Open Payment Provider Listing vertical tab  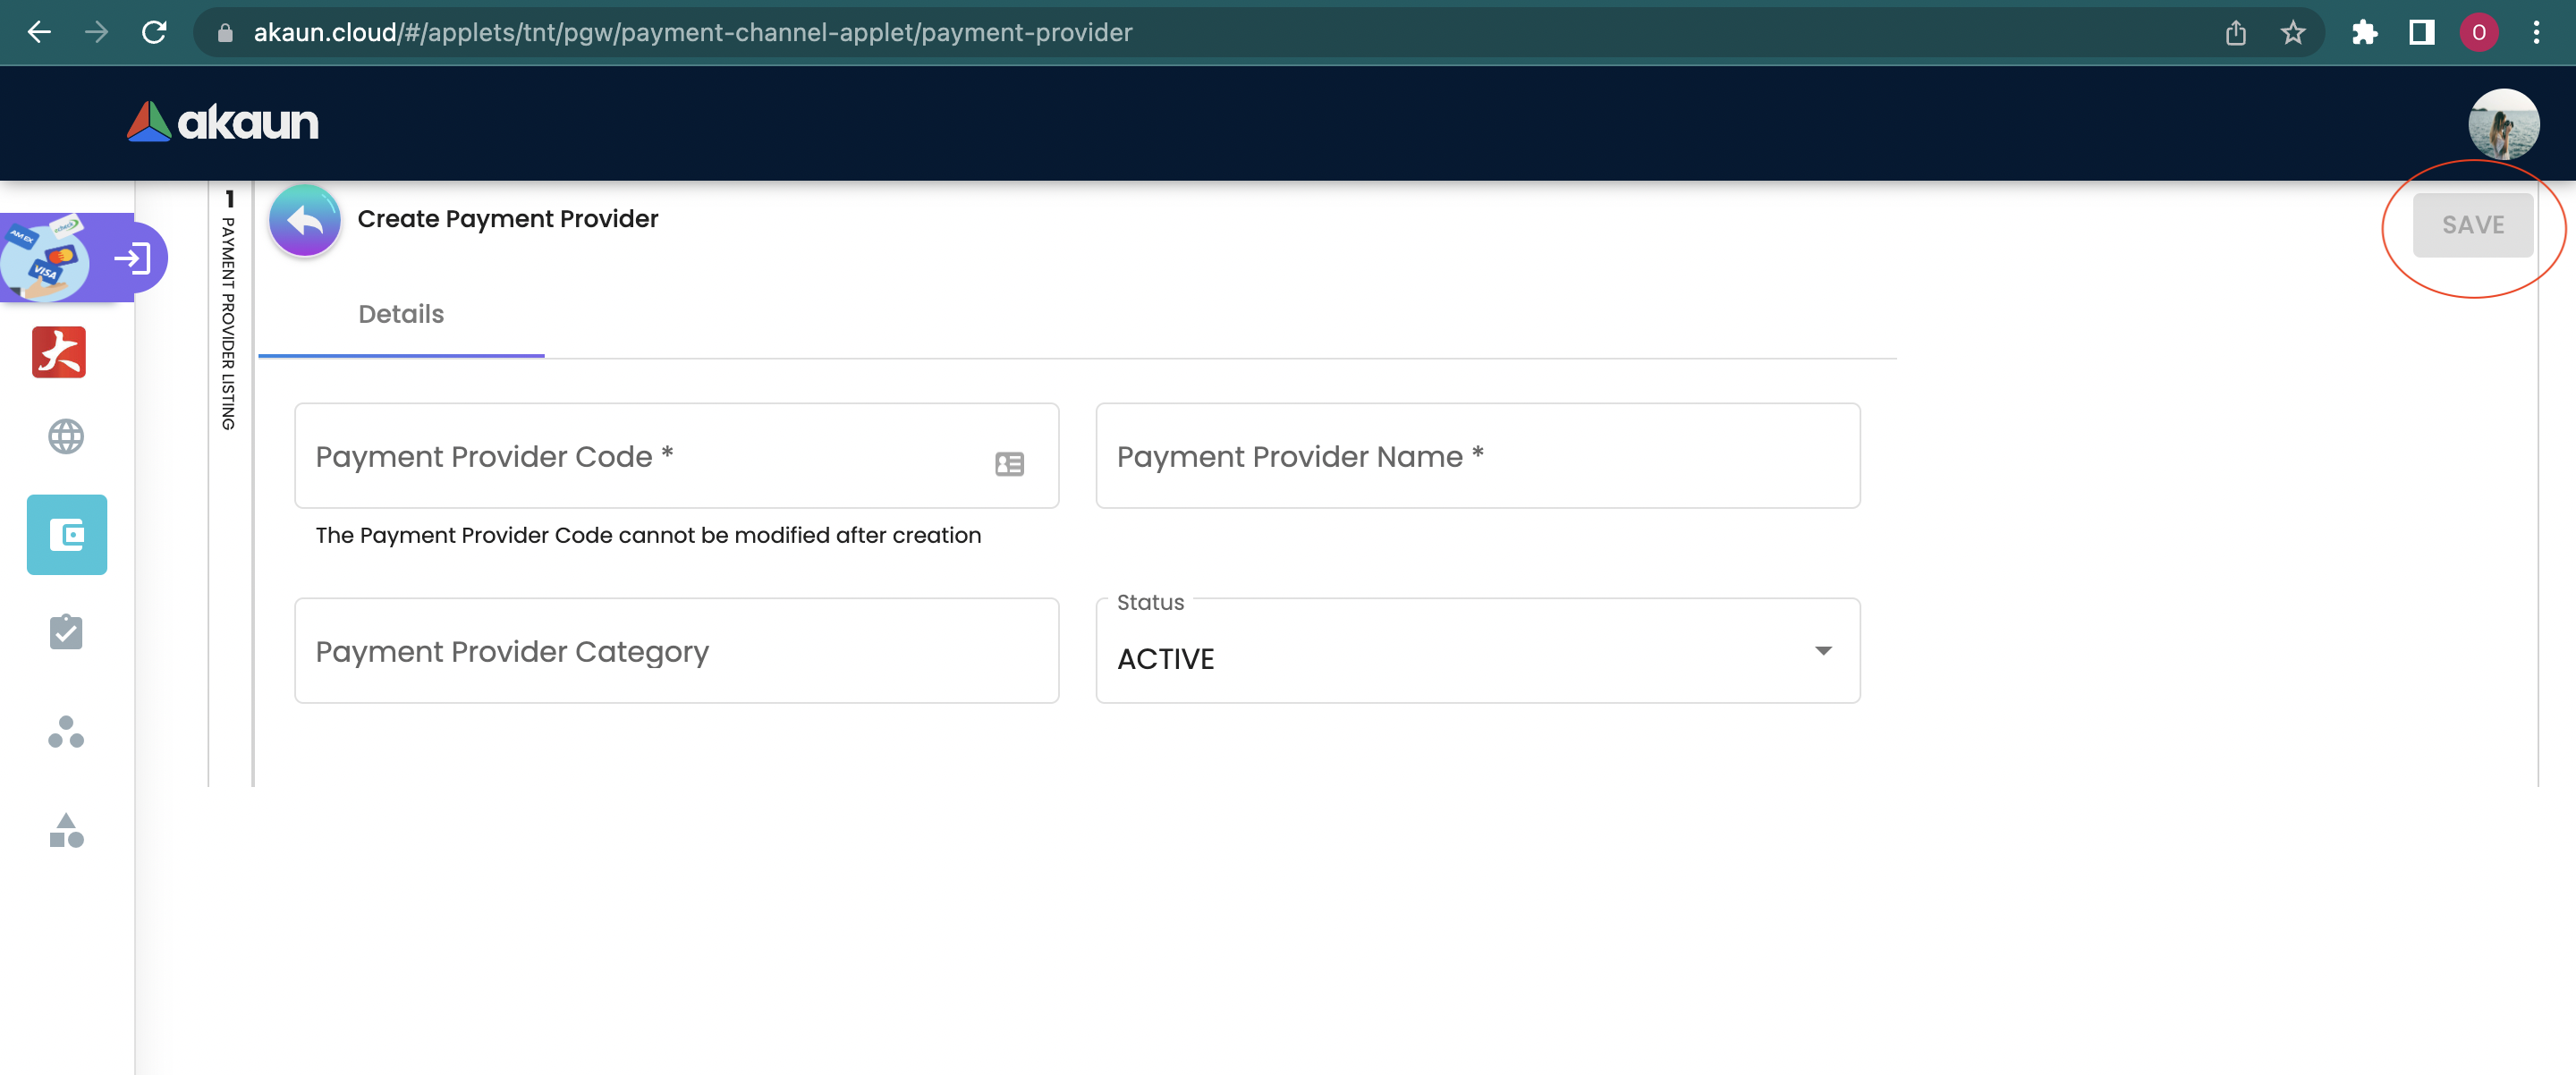(x=229, y=312)
